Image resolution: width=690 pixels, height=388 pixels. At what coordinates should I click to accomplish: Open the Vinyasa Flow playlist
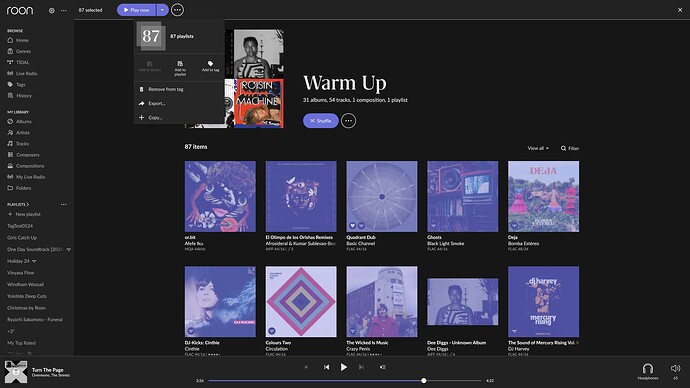click(21, 273)
